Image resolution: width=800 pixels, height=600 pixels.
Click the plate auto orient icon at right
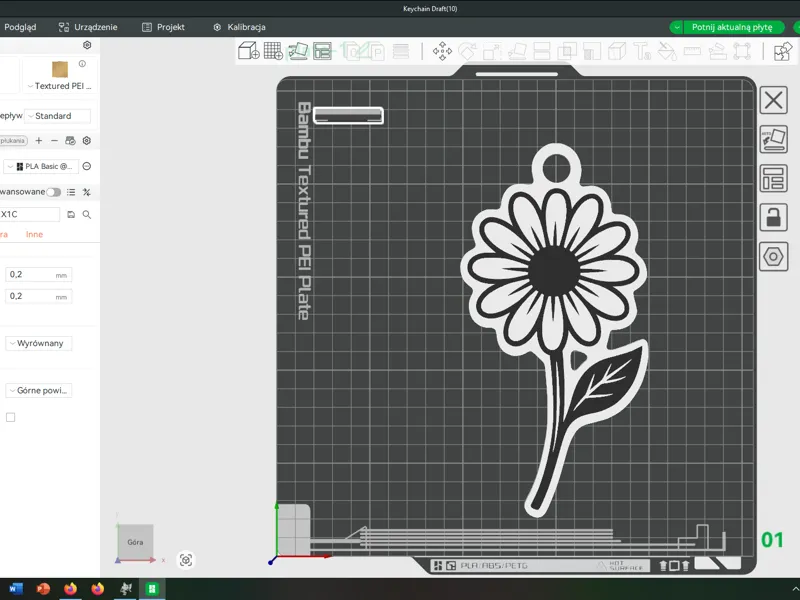coord(773,139)
